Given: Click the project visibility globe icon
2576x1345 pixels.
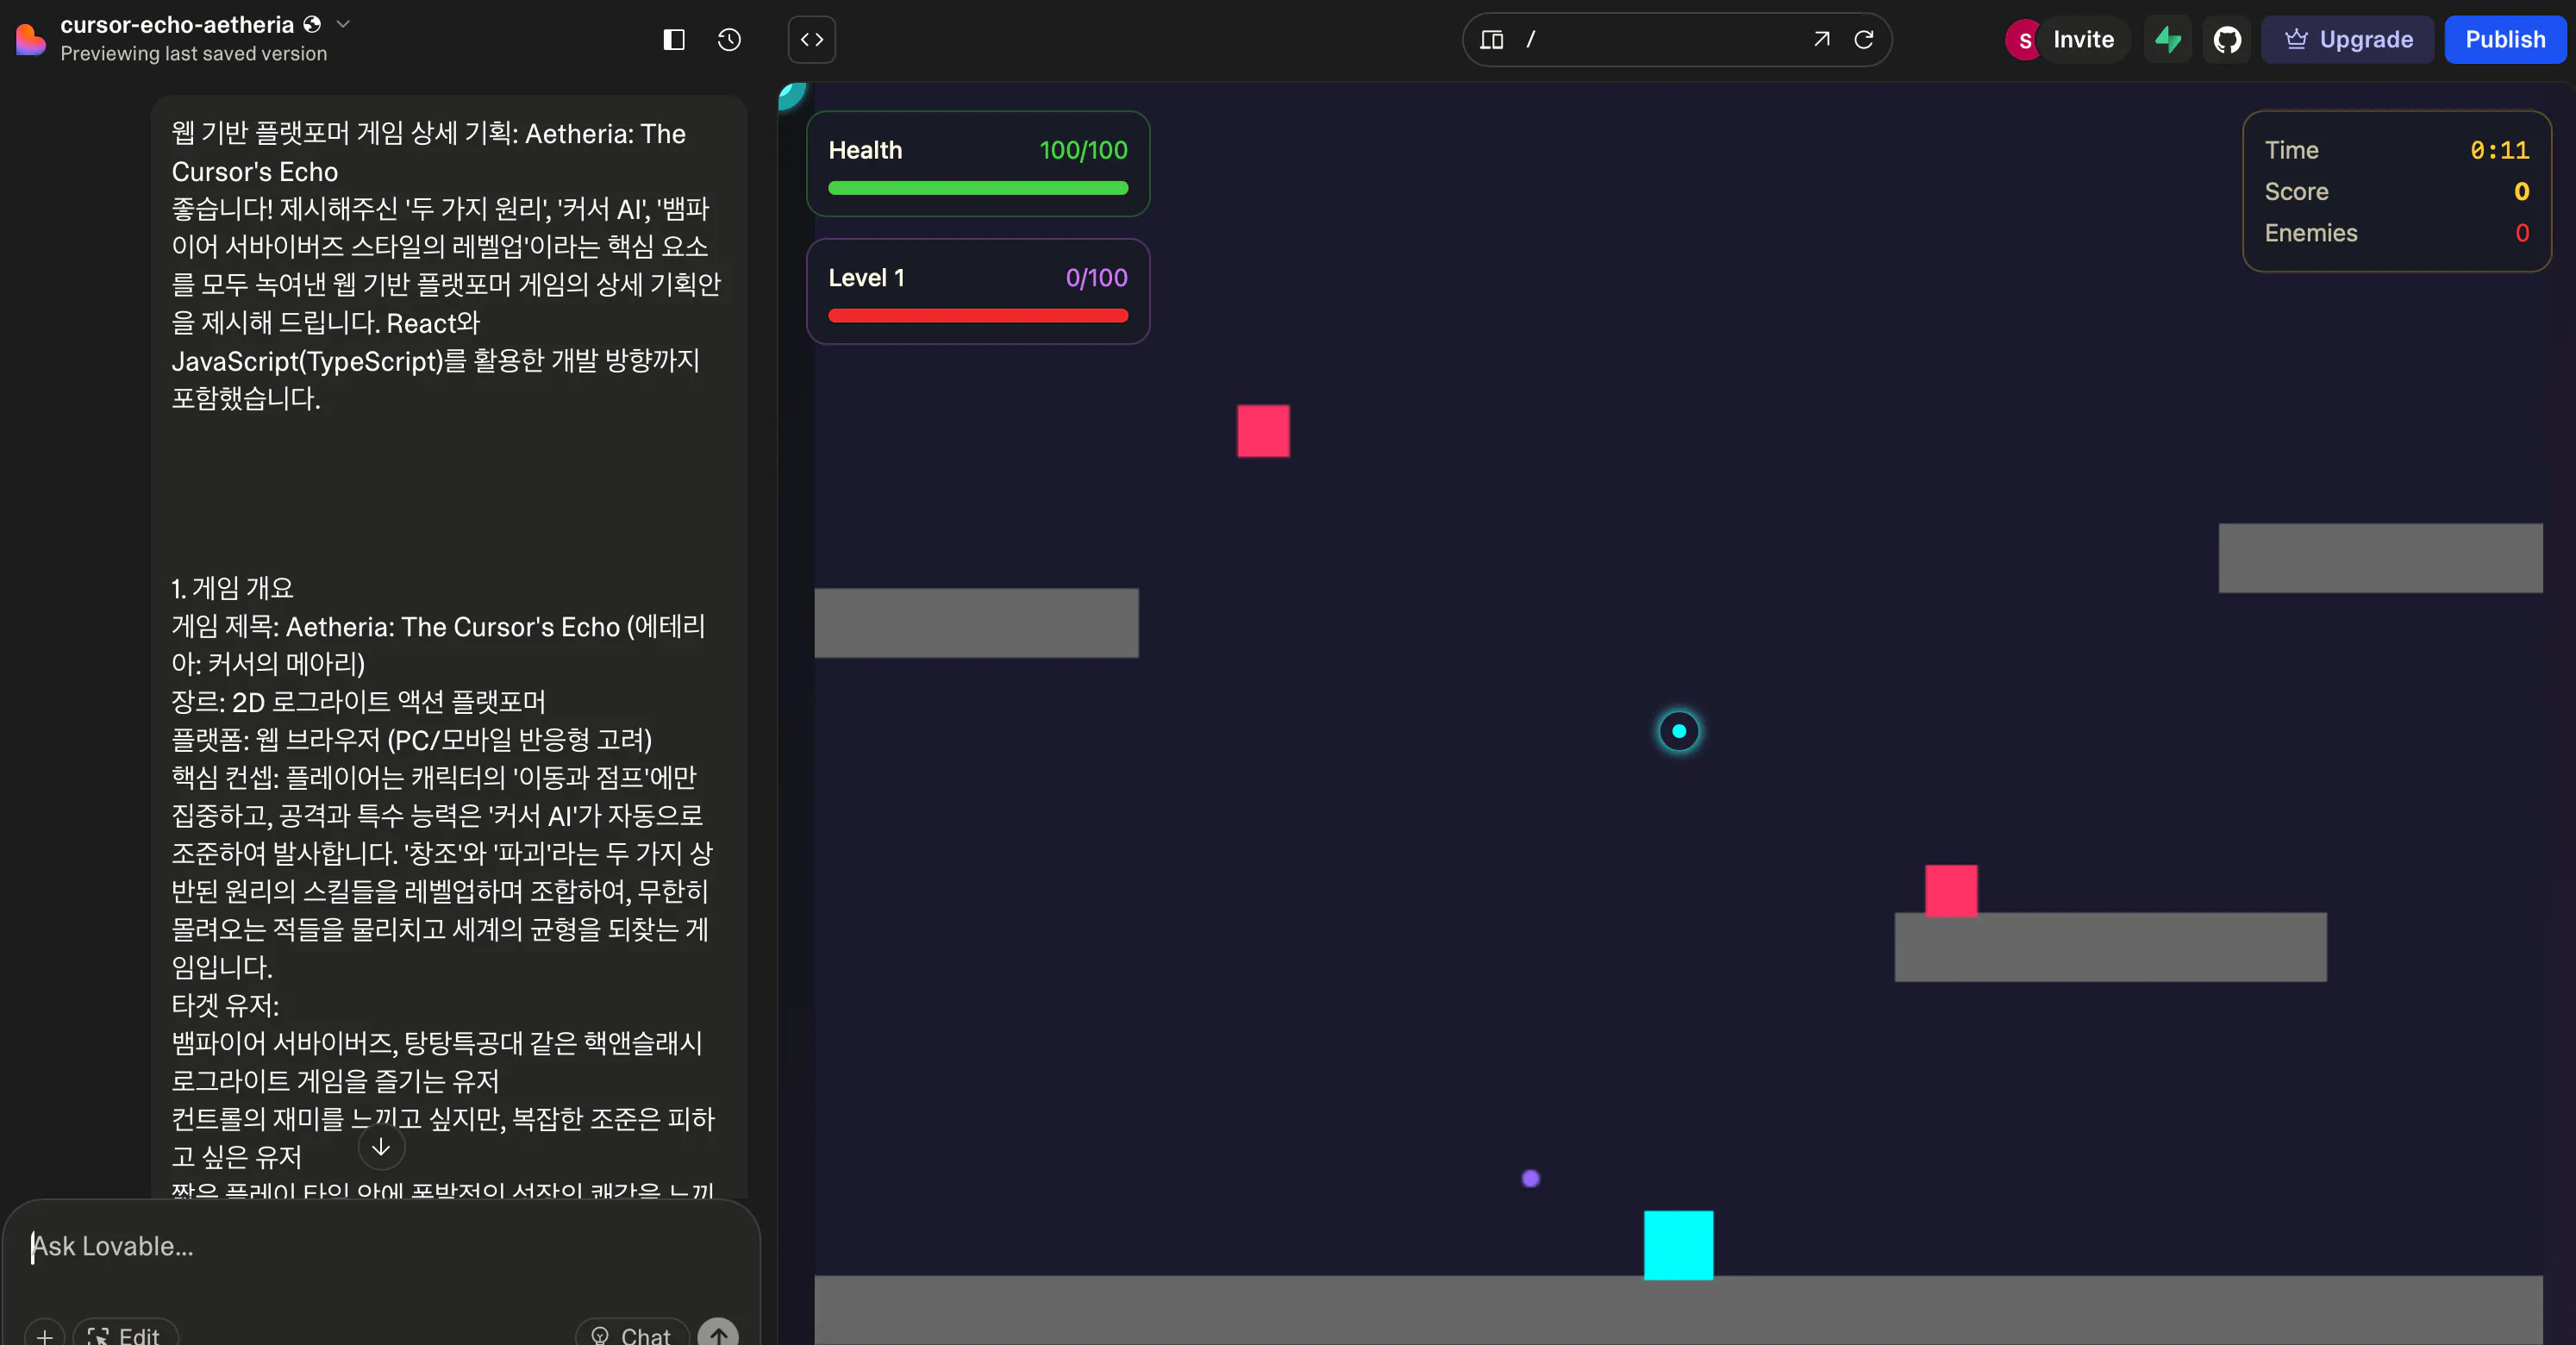Looking at the screenshot, I should 312,24.
